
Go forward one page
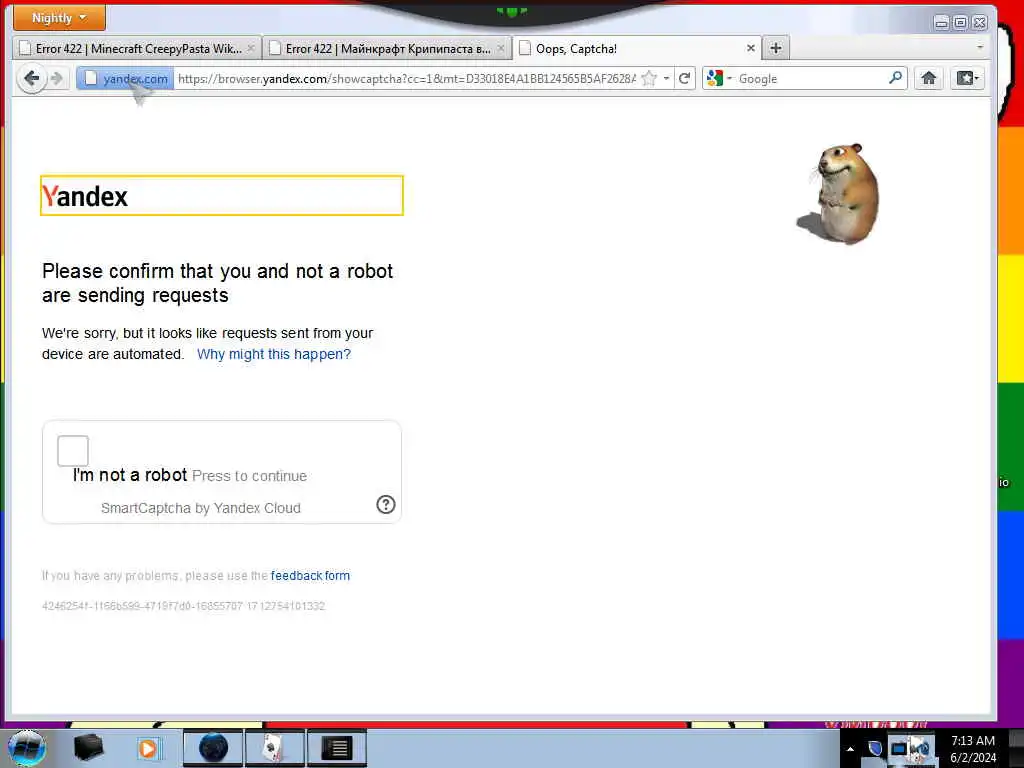[57, 79]
